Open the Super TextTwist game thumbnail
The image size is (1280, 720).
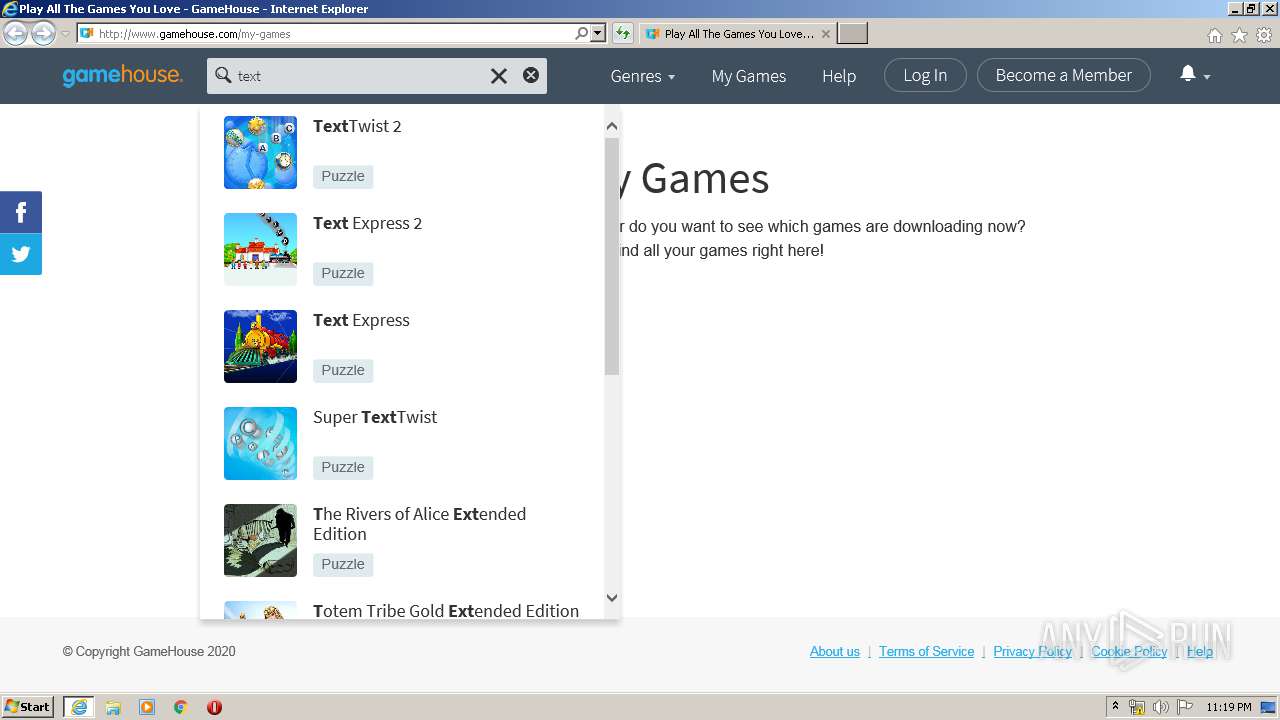[260, 443]
